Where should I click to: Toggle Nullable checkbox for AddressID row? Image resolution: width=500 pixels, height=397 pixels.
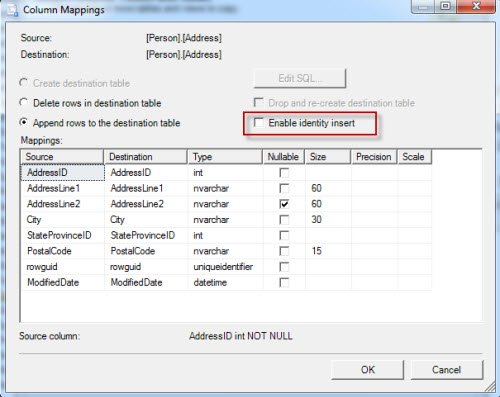coord(284,173)
